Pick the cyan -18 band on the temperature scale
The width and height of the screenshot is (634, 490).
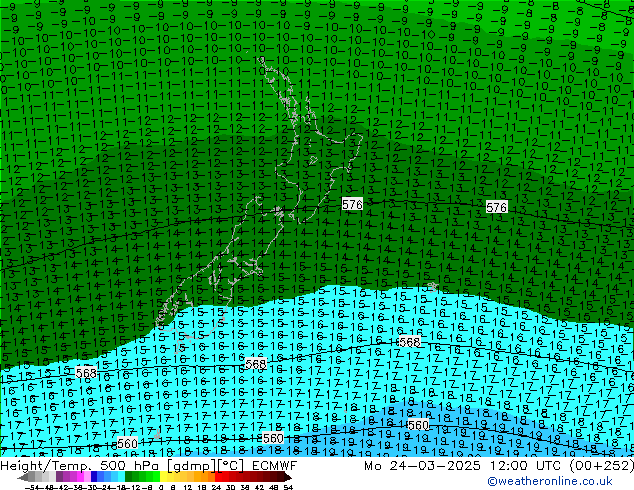(122, 478)
